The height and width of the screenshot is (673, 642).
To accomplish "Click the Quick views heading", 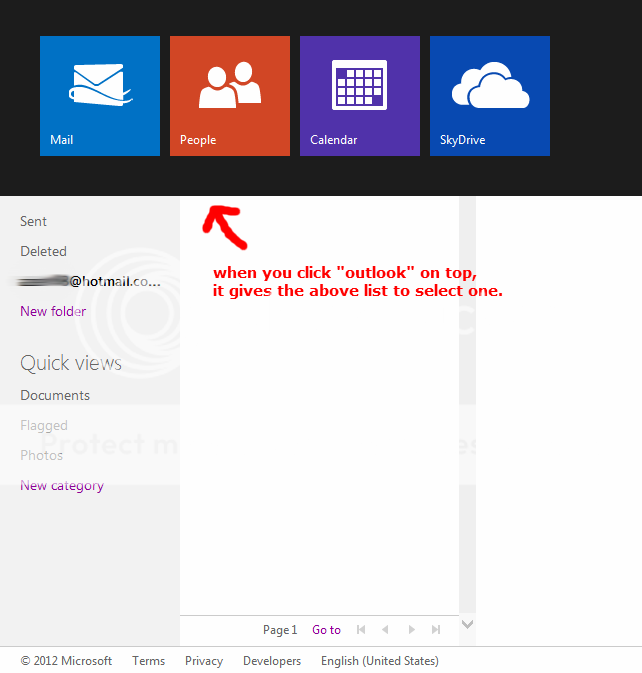I will (x=71, y=363).
